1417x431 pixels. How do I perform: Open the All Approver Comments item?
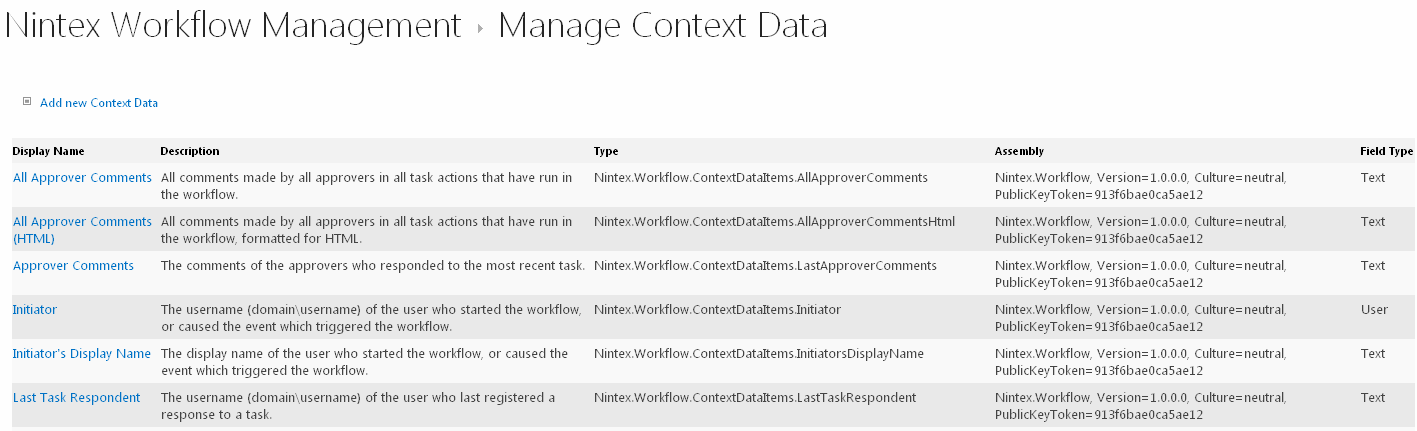(82, 178)
